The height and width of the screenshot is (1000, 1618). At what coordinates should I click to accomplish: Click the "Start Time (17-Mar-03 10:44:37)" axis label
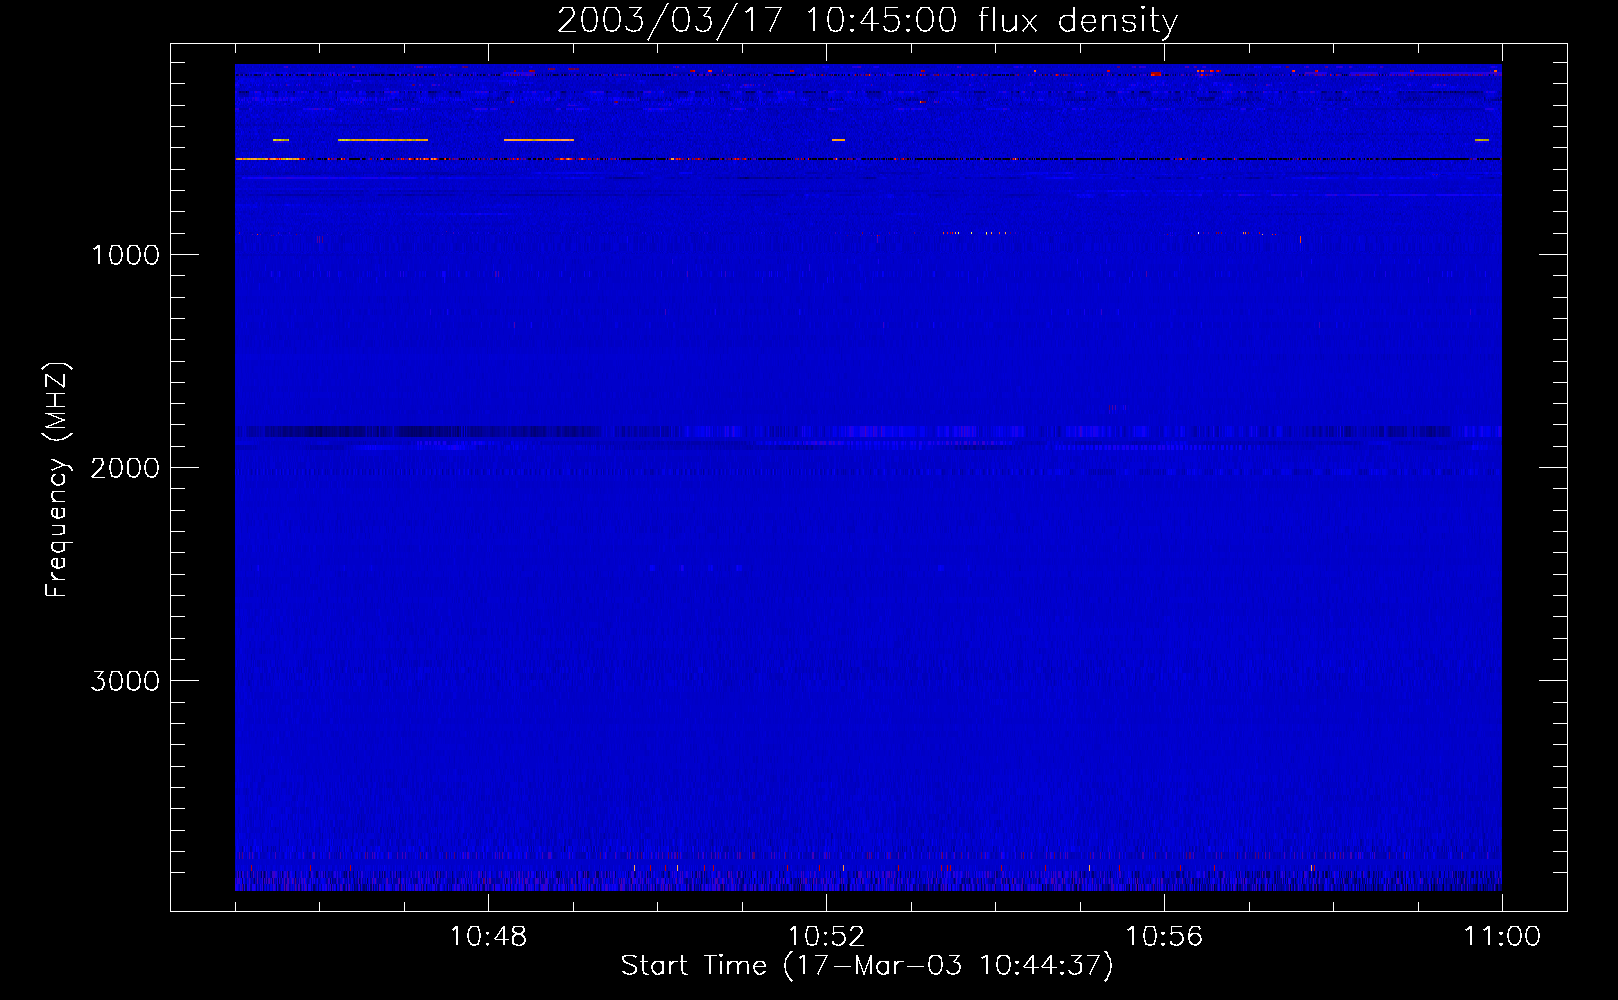(x=867, y=966)
